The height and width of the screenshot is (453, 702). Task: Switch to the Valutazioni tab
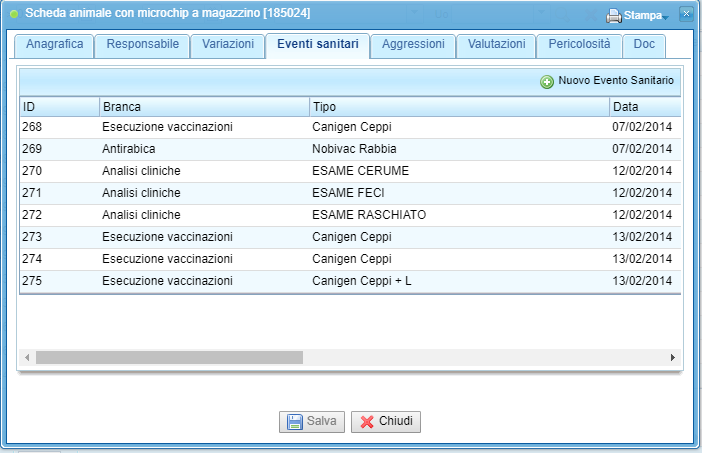click(496, 45)
